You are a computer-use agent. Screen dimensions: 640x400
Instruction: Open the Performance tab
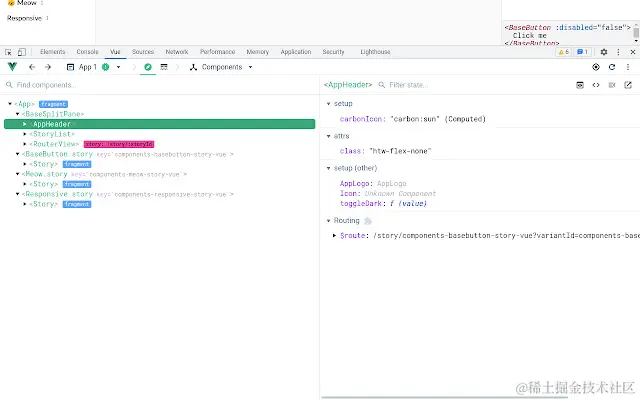pos(217,52)
